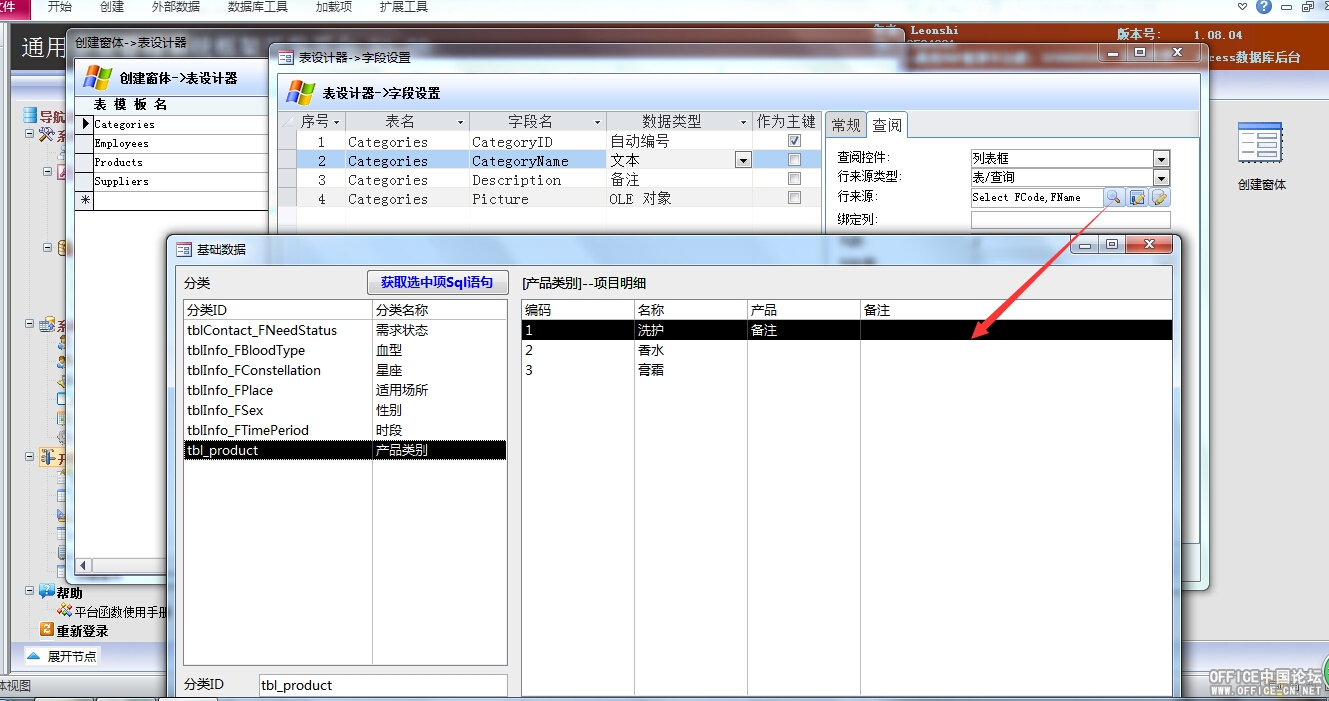Select the tblInfo_FTimePeriod category row
This screenshot has height=701, width=1329.
click(x=345, y=430)
